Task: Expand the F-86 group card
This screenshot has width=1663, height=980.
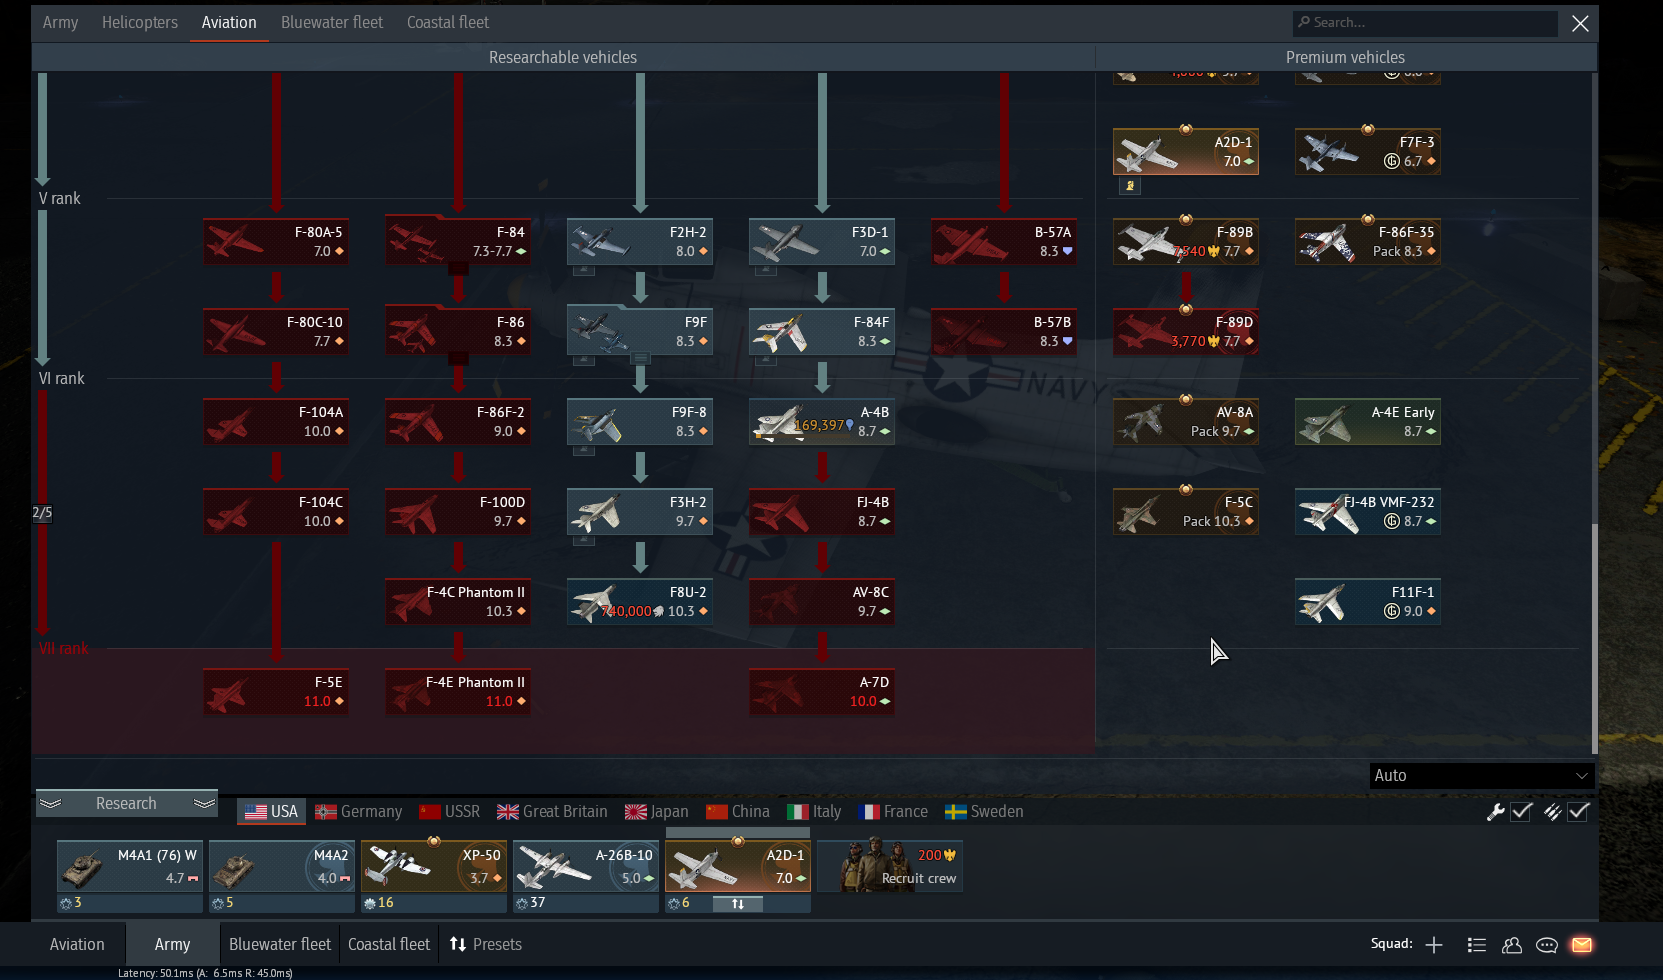Action: 458,332
